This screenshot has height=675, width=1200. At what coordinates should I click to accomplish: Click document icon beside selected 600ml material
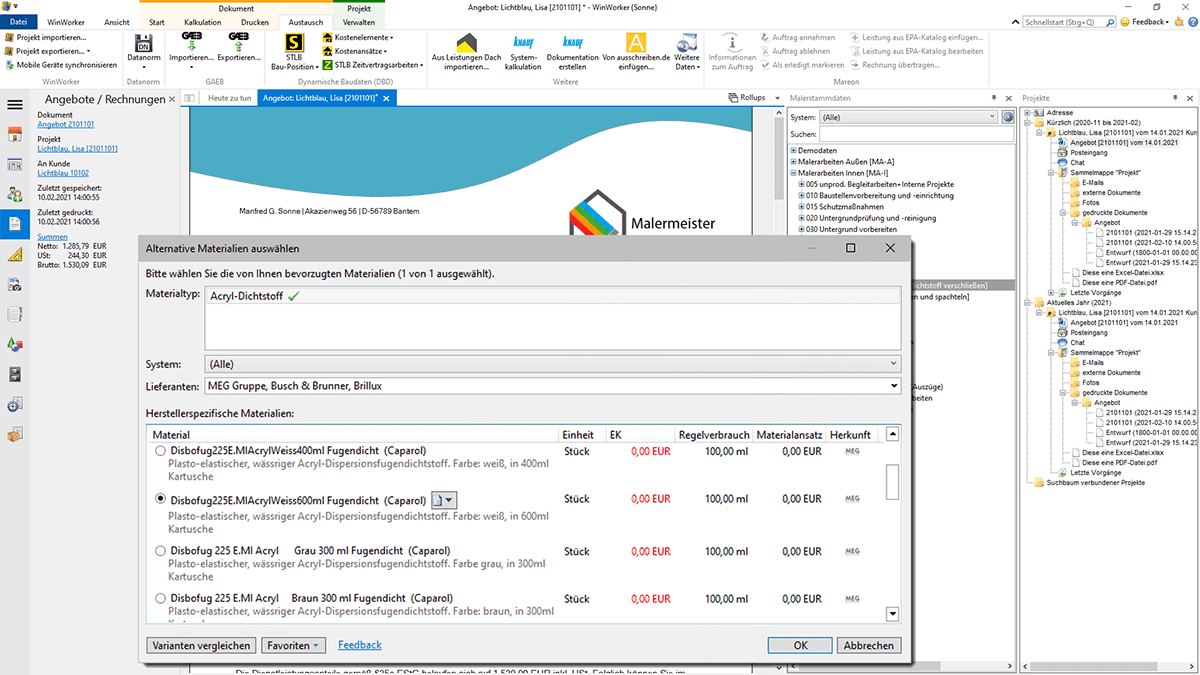pyautogui.click(x=444, y=500)
